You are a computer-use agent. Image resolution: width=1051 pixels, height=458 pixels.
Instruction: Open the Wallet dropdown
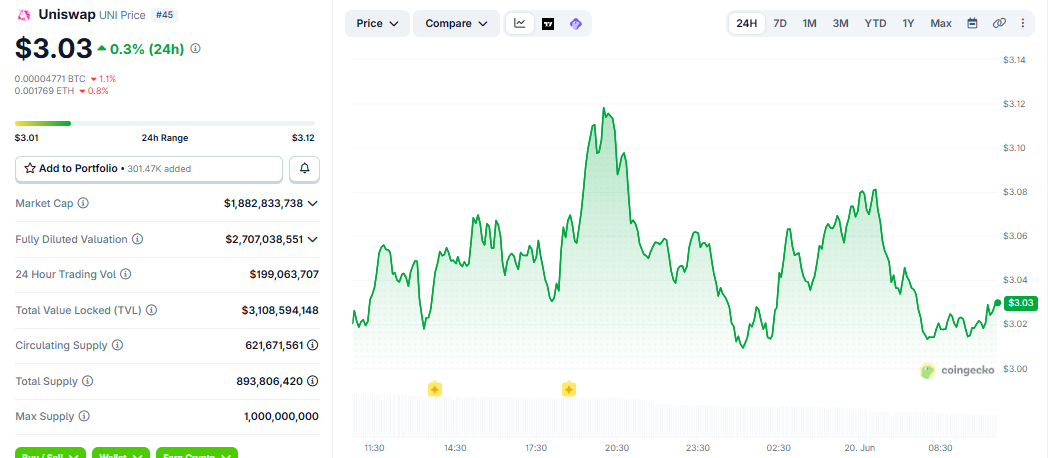(121, 453)
